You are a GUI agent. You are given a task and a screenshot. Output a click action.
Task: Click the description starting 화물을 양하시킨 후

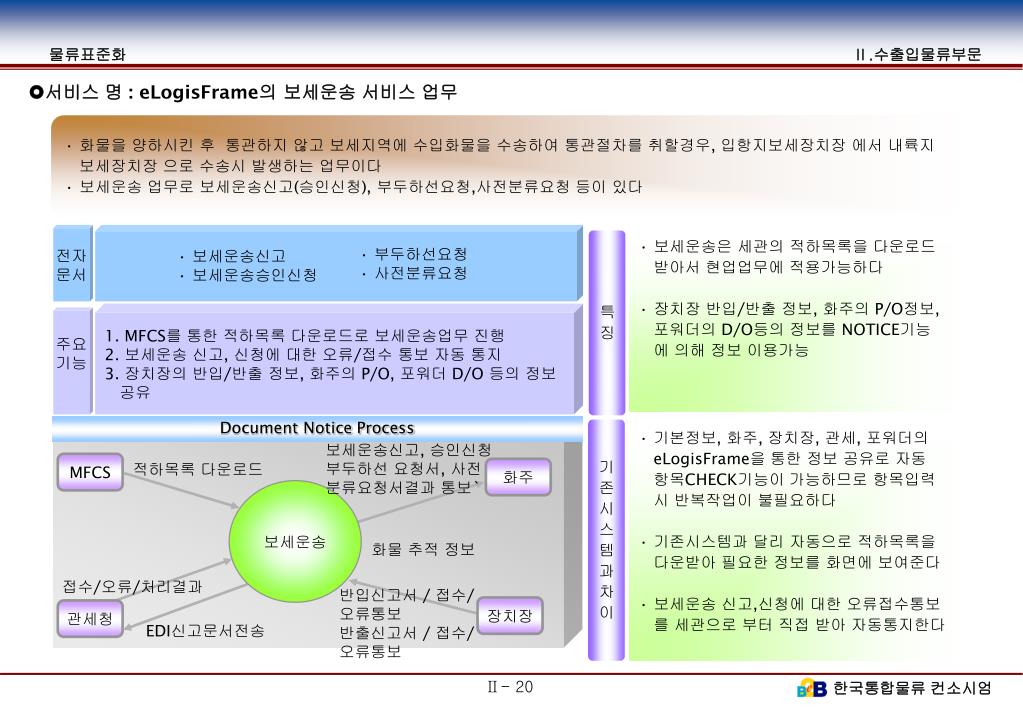[501, 155]
